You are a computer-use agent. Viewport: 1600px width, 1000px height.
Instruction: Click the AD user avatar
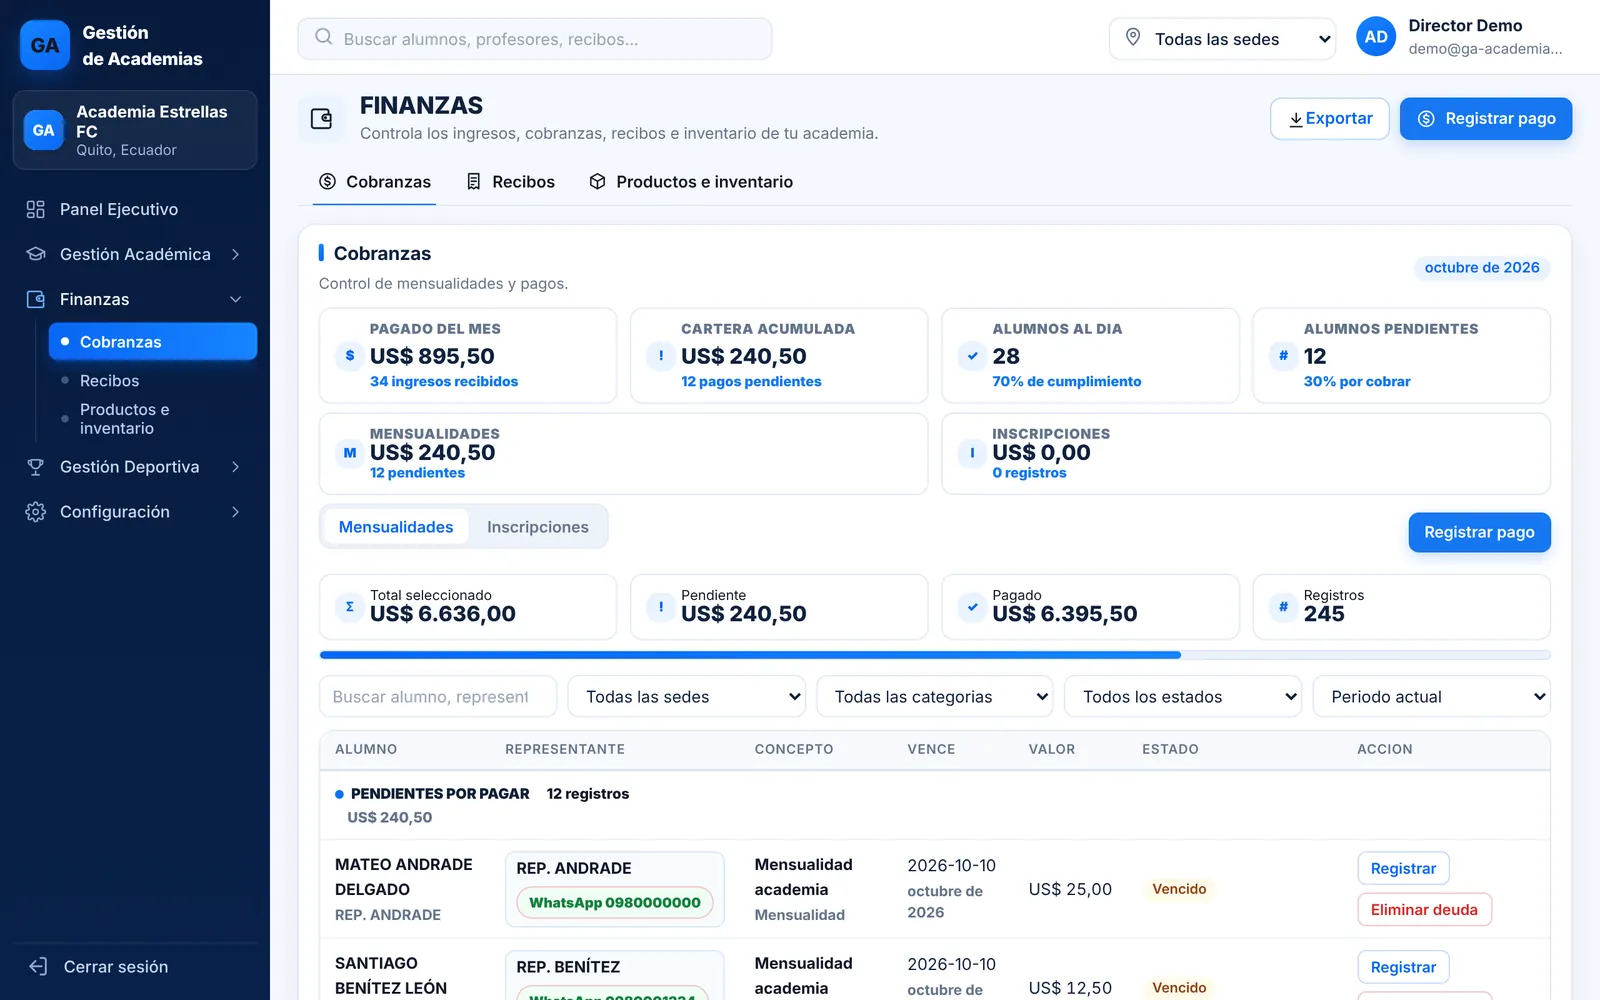[1376, 37]
